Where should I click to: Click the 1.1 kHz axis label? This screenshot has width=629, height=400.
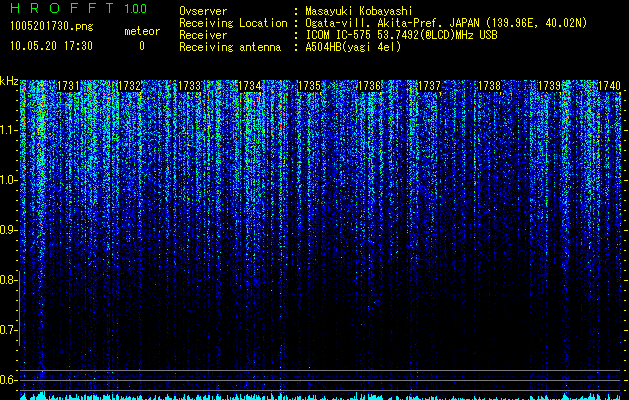7,130
